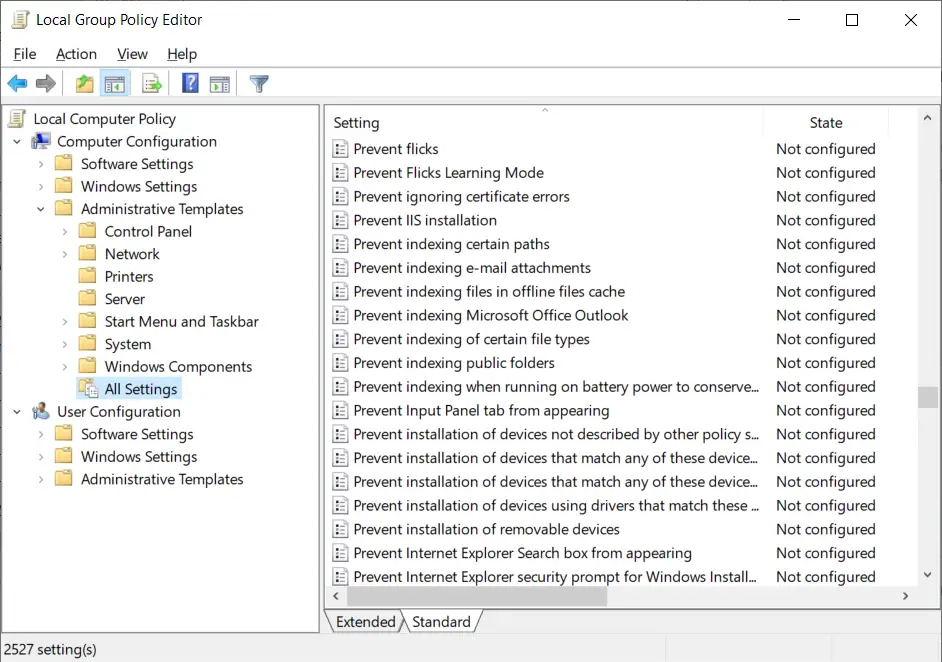This screenshot has height=662, width=942.
Task: Click the Local Computer Policy scroll icon
Action: (17, 118)
